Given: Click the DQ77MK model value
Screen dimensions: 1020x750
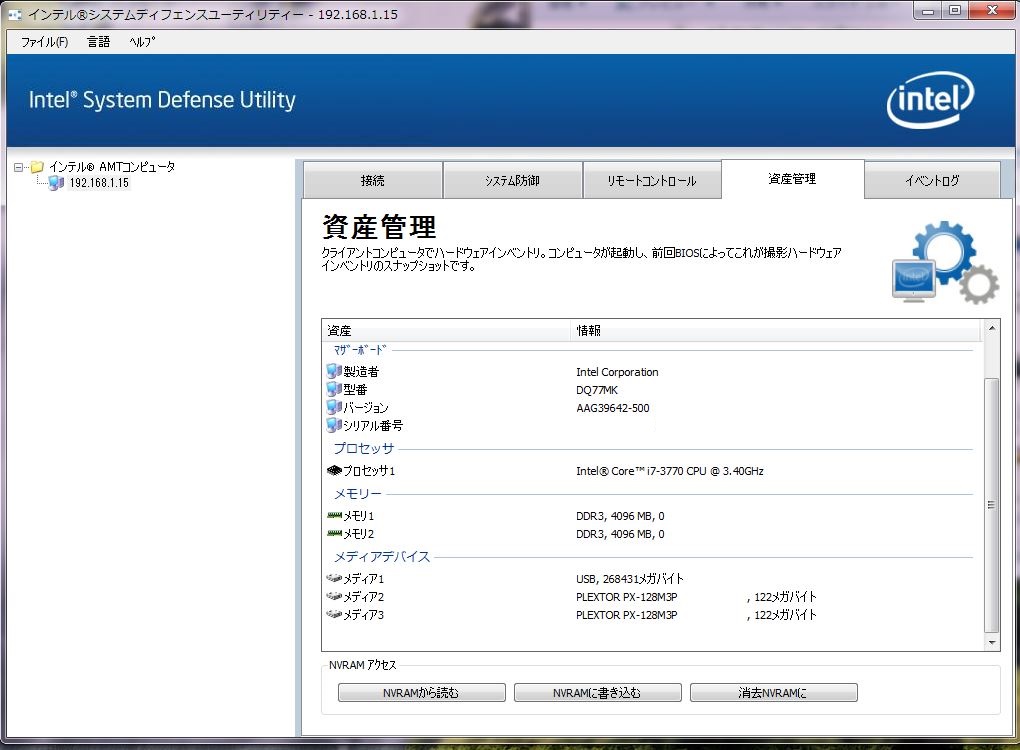Looking at the screenshot, I should tap(597, 390).
